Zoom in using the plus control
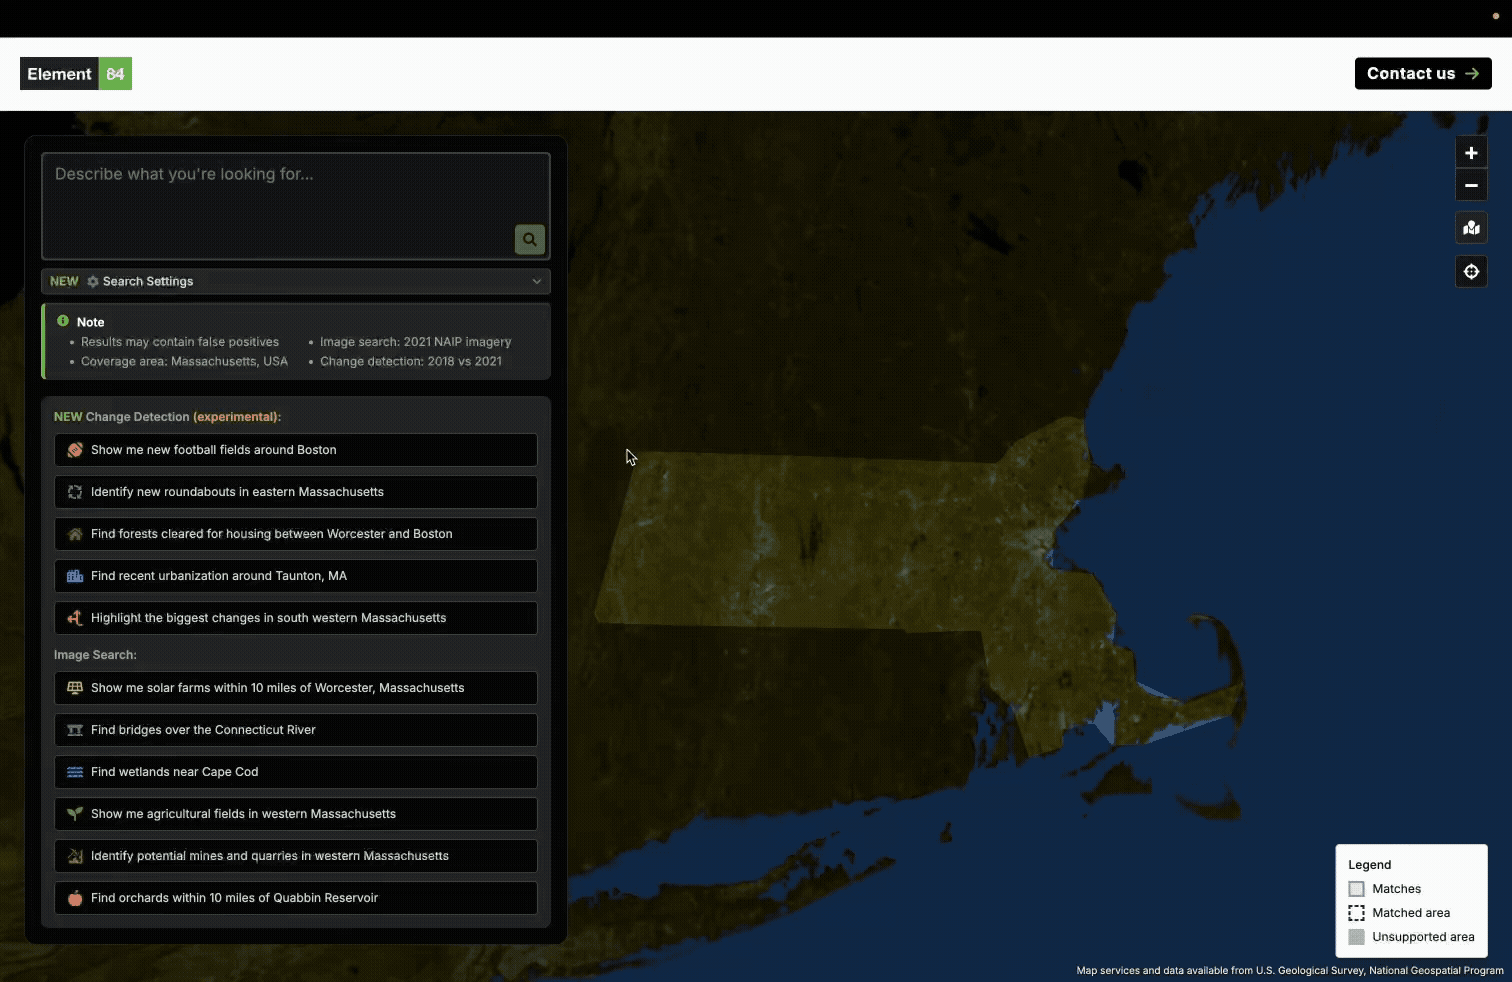1512x982 pixels. click(x=1471, y=152)
